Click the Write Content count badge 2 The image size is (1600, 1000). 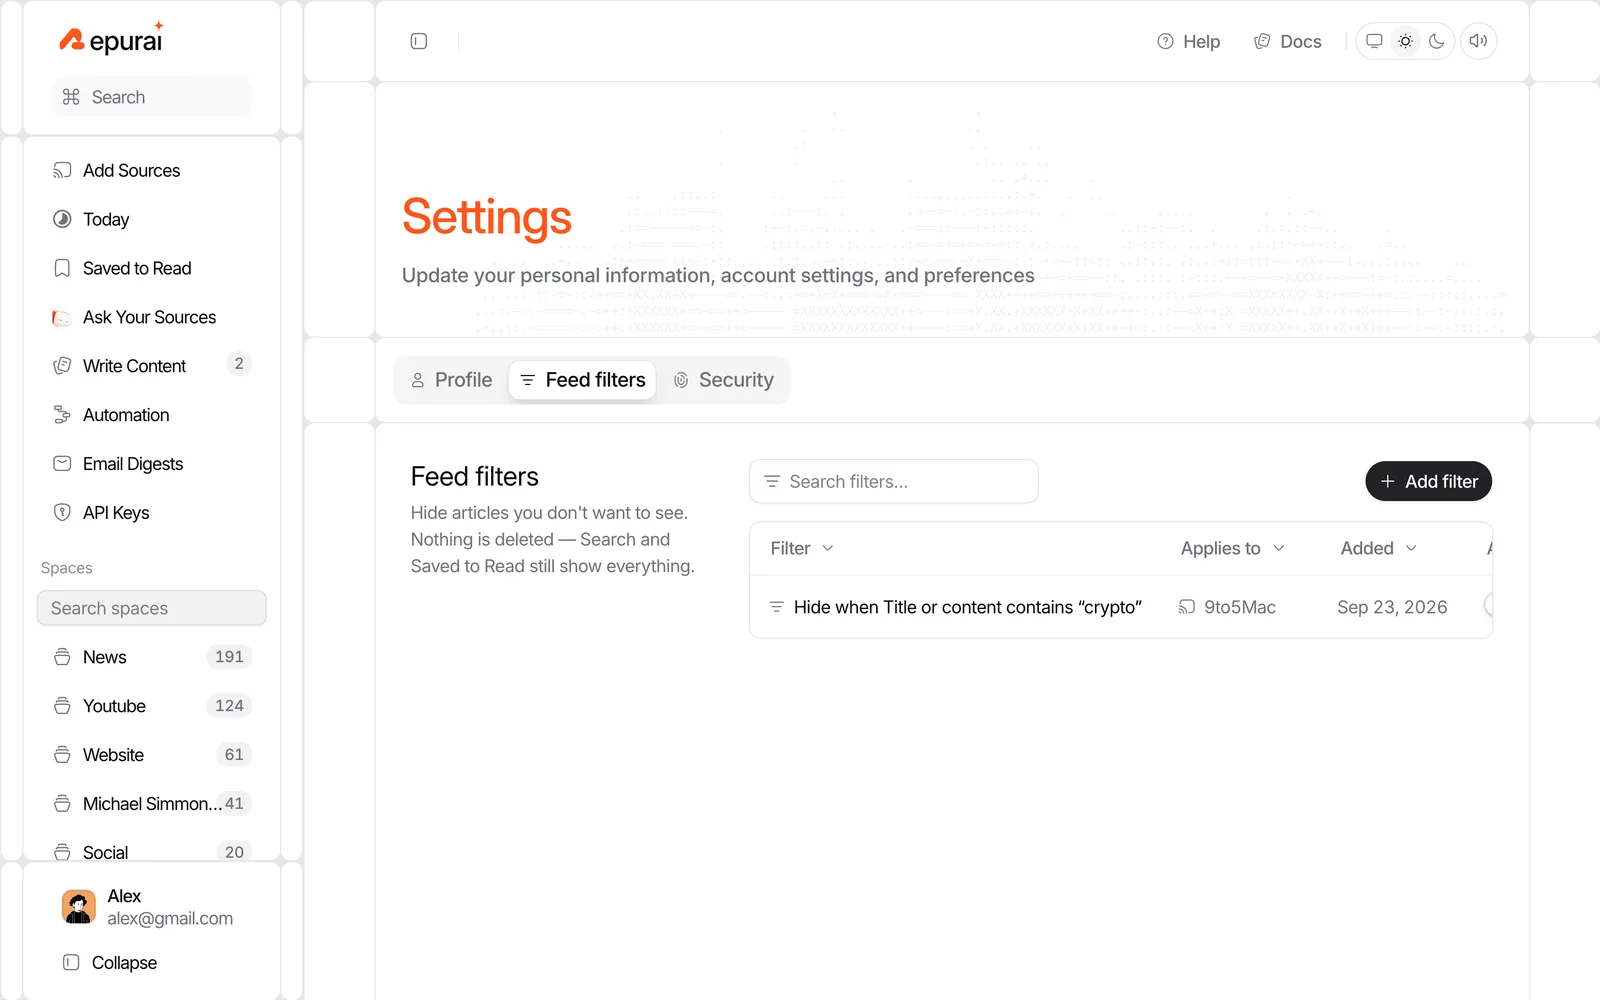[238, 364]
